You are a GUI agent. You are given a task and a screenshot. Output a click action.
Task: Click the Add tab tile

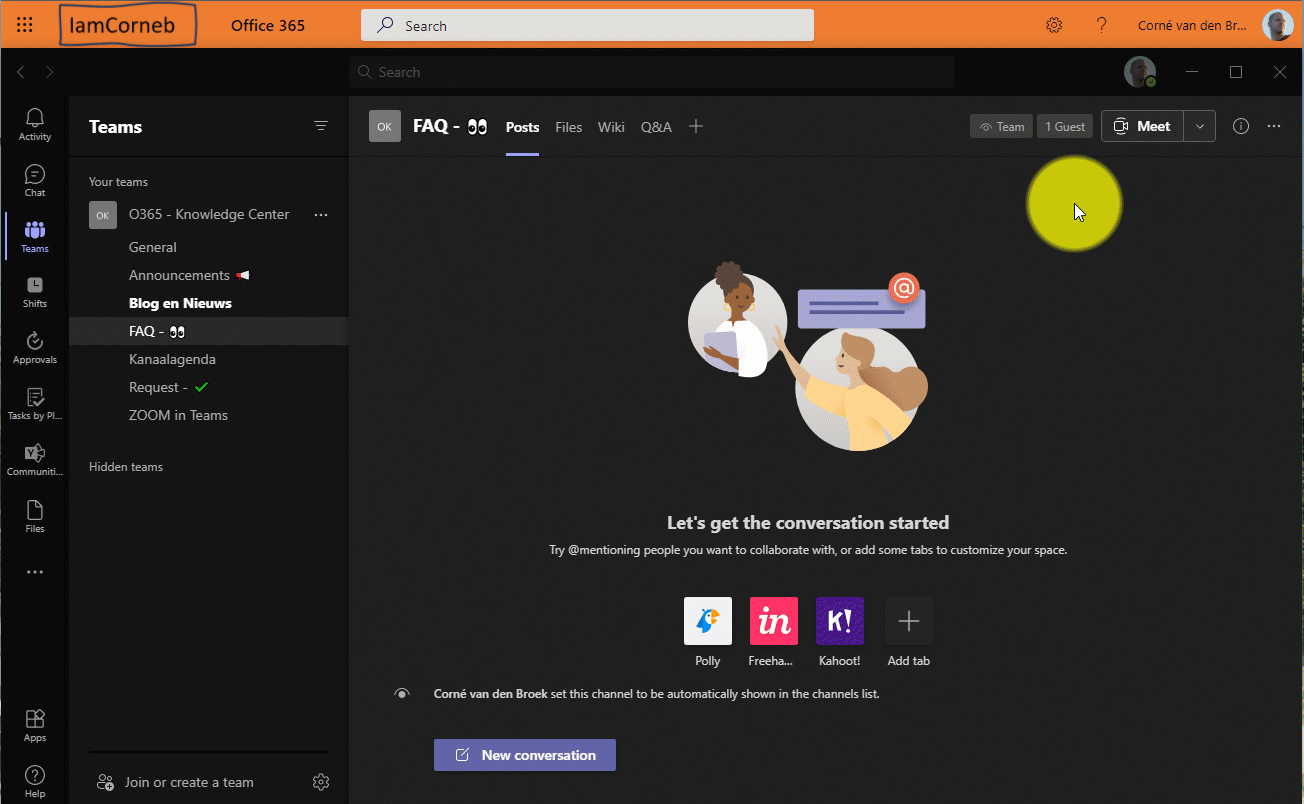point(908,621)
